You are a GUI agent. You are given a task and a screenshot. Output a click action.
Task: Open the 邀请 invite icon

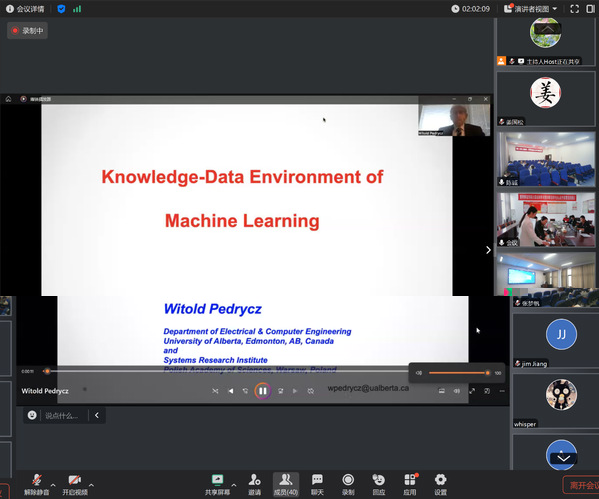tap(254, 484)
